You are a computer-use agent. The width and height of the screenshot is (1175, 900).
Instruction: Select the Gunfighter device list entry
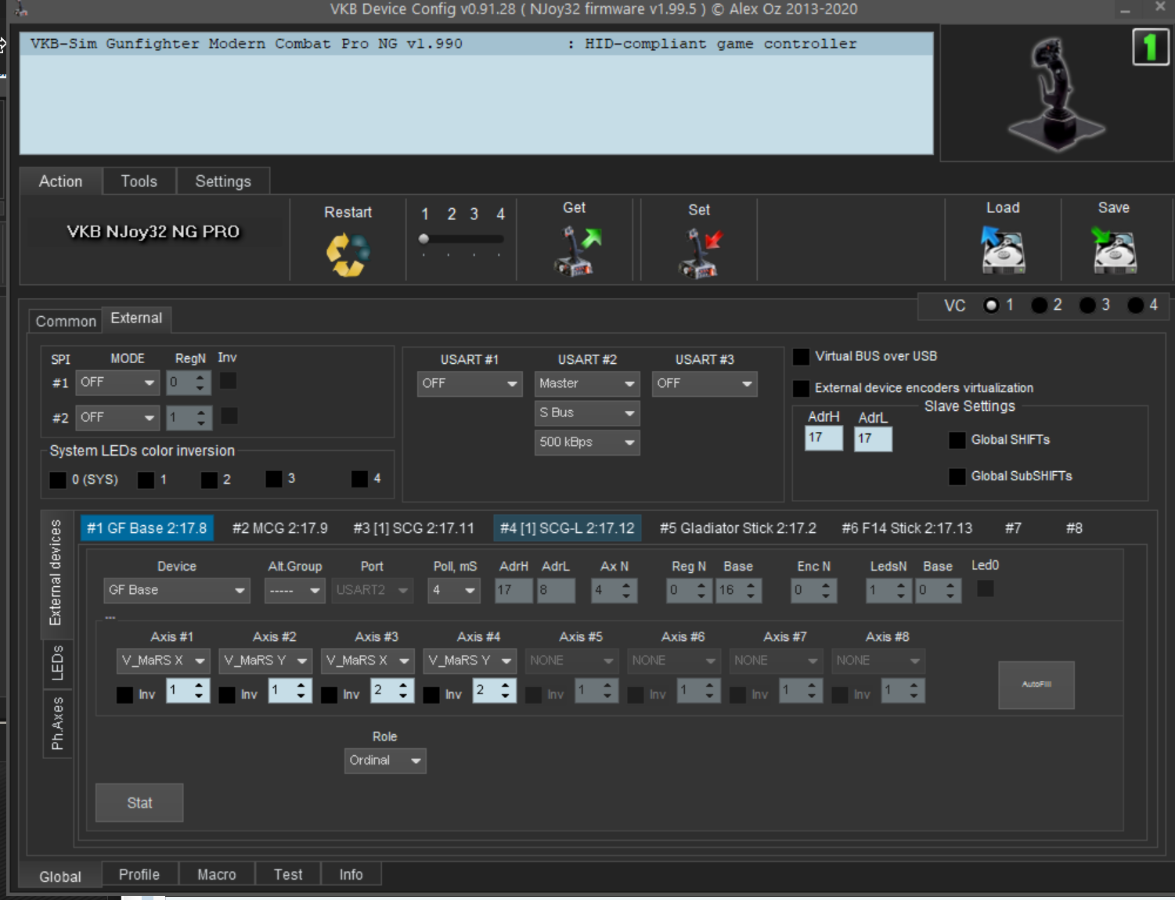(x=476, y=44)
